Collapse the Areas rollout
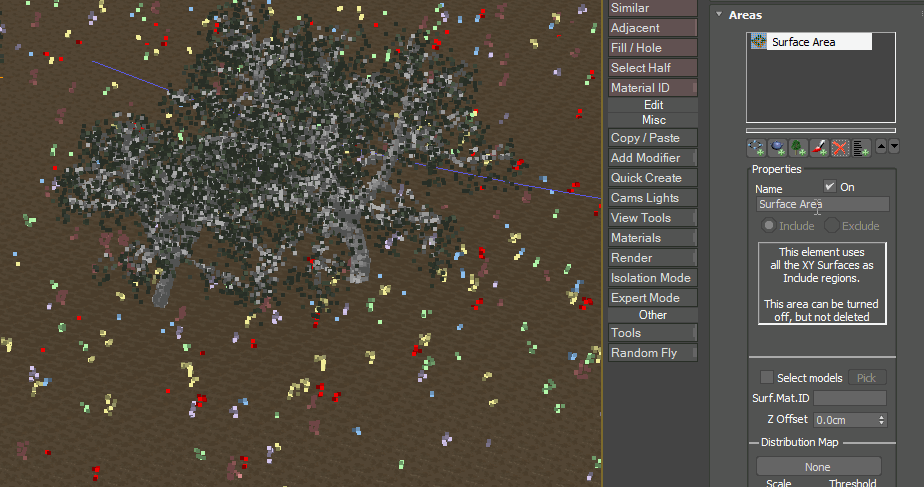This screenshot has height=487, width=924. click(718, 15)
